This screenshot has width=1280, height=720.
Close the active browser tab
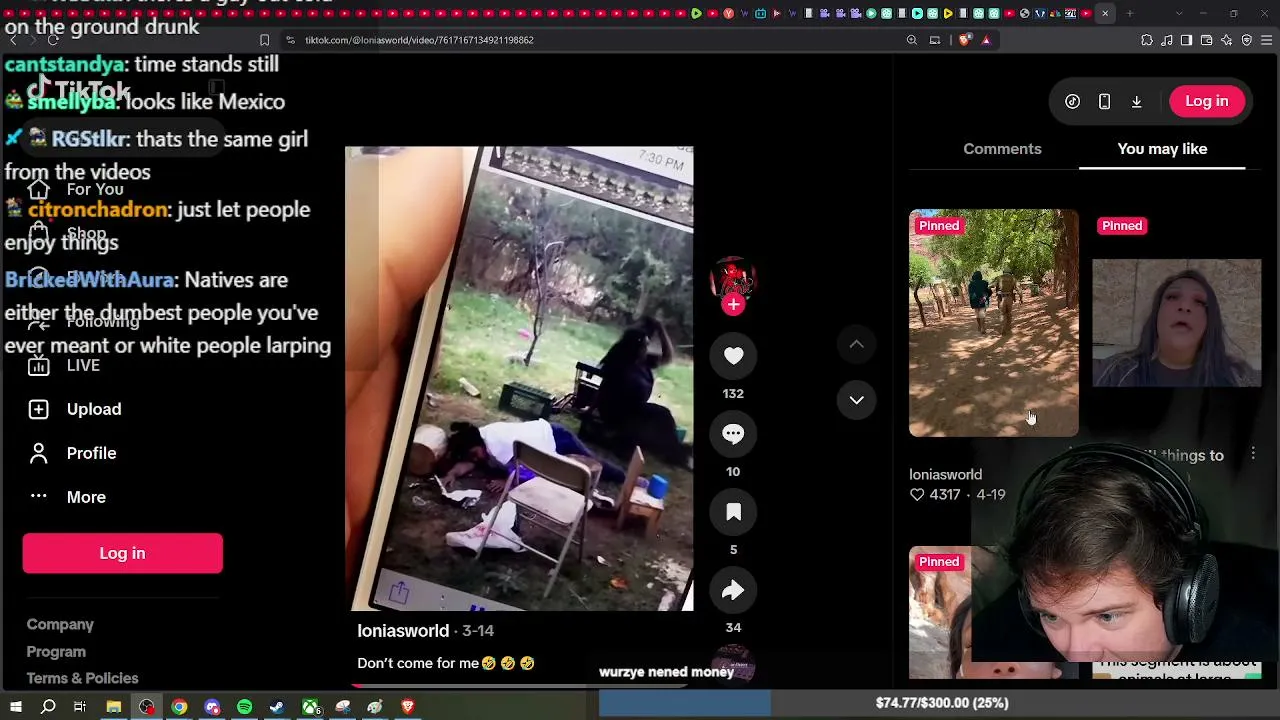coord(1105,13)
